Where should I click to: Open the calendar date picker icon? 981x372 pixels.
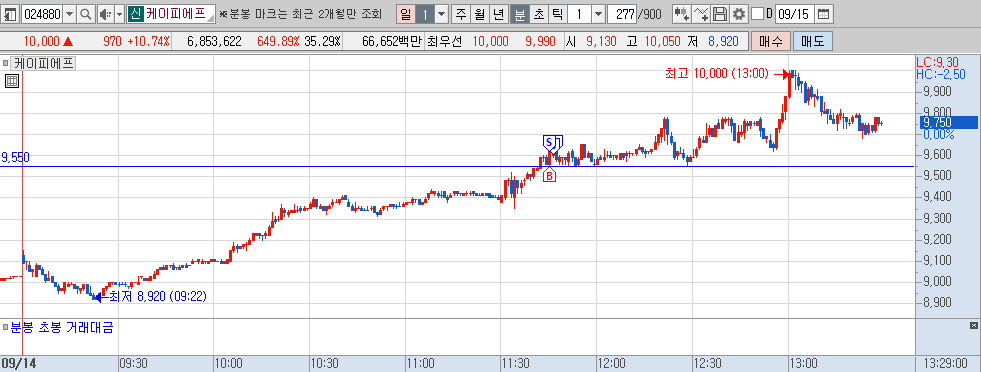click(824, 13)
